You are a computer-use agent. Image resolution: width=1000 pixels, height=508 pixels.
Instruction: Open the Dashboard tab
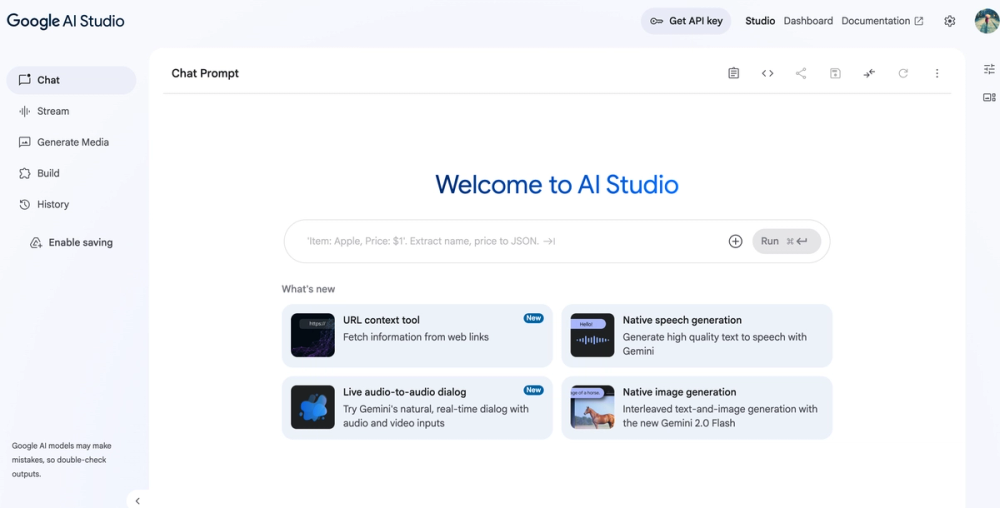click(x=808, y=21)
